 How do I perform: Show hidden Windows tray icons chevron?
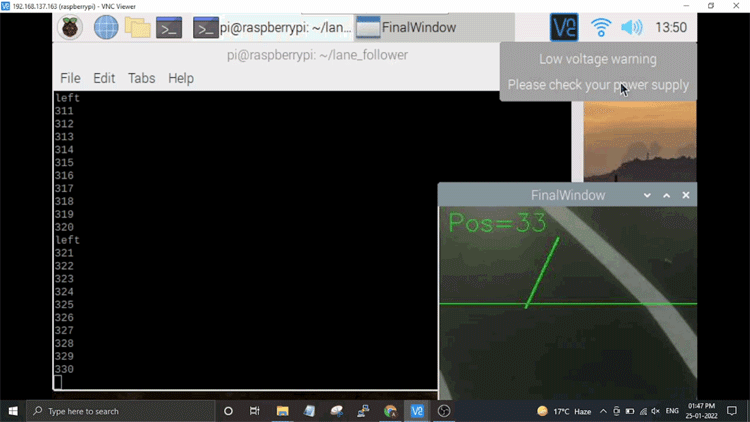pyautogui.click(x=603, y=411)
